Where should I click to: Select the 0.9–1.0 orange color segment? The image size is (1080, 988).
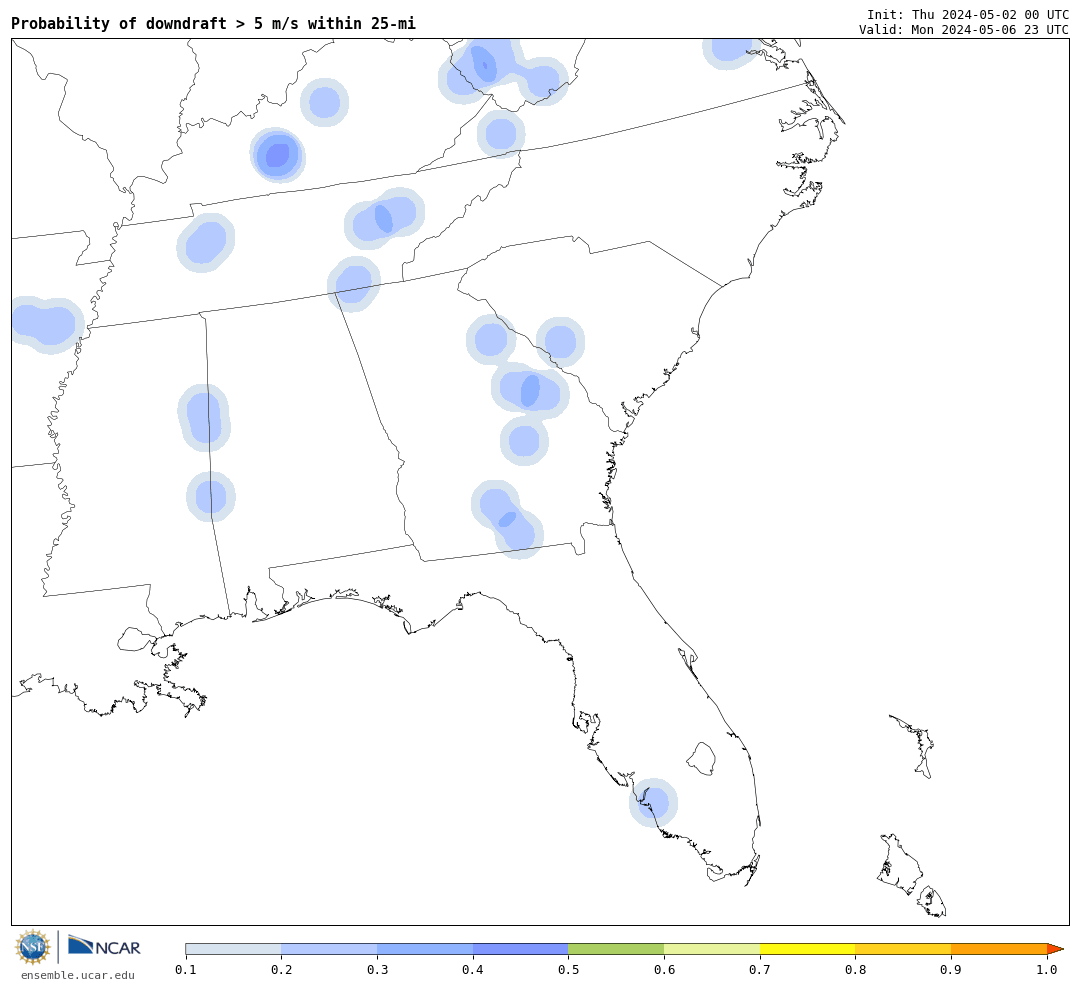click(999, 949)
